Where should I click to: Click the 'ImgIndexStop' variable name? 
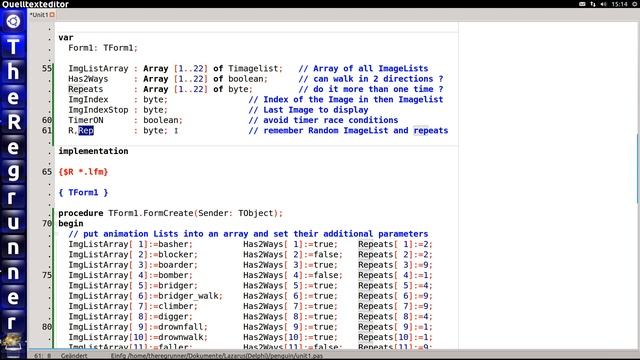click(98, 110)
